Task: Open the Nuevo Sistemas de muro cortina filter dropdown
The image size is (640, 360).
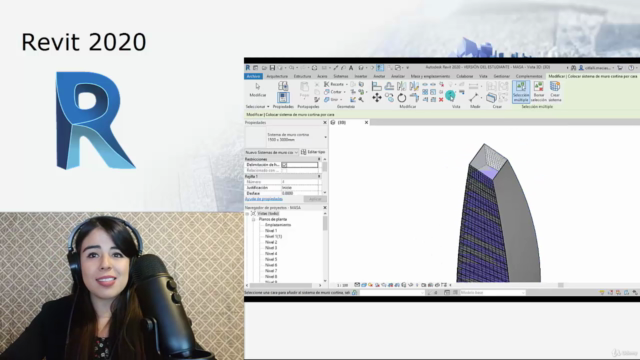Action: (x=296, y=152)
